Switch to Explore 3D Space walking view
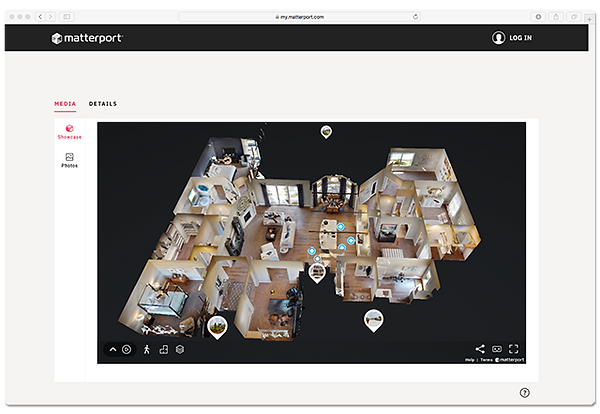 pos(147,349)
